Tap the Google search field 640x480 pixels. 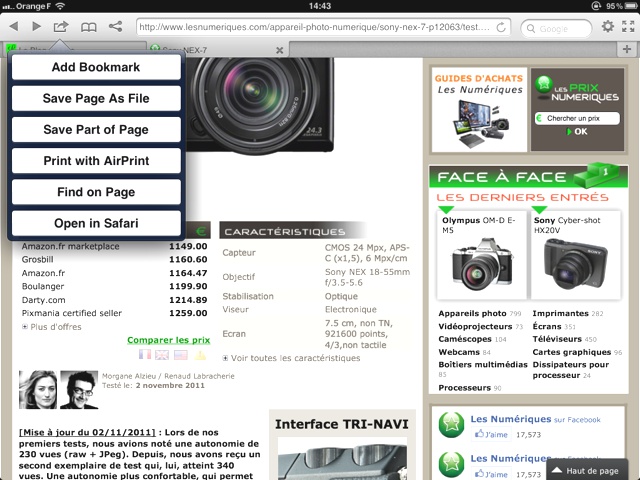pyautogui.click(x=565, y=28)
